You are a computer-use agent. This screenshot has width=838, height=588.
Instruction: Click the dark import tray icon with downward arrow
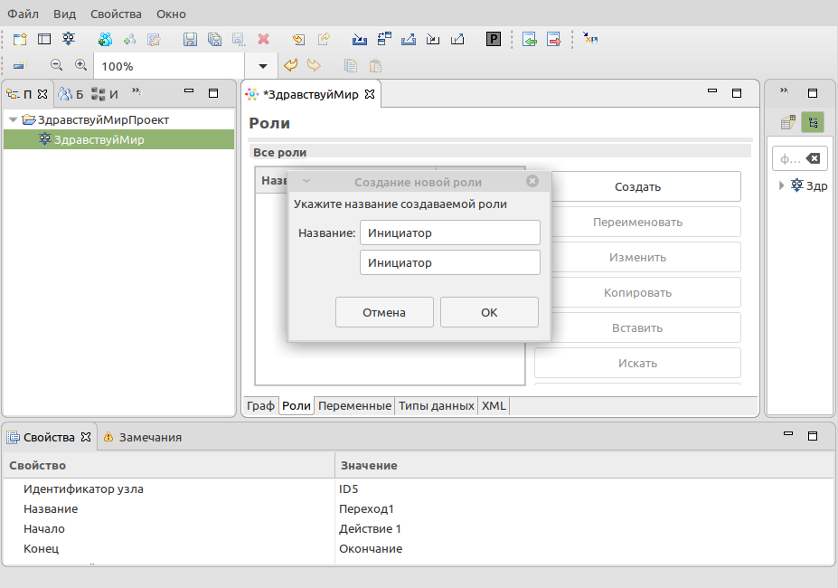(x=433, y=39)
